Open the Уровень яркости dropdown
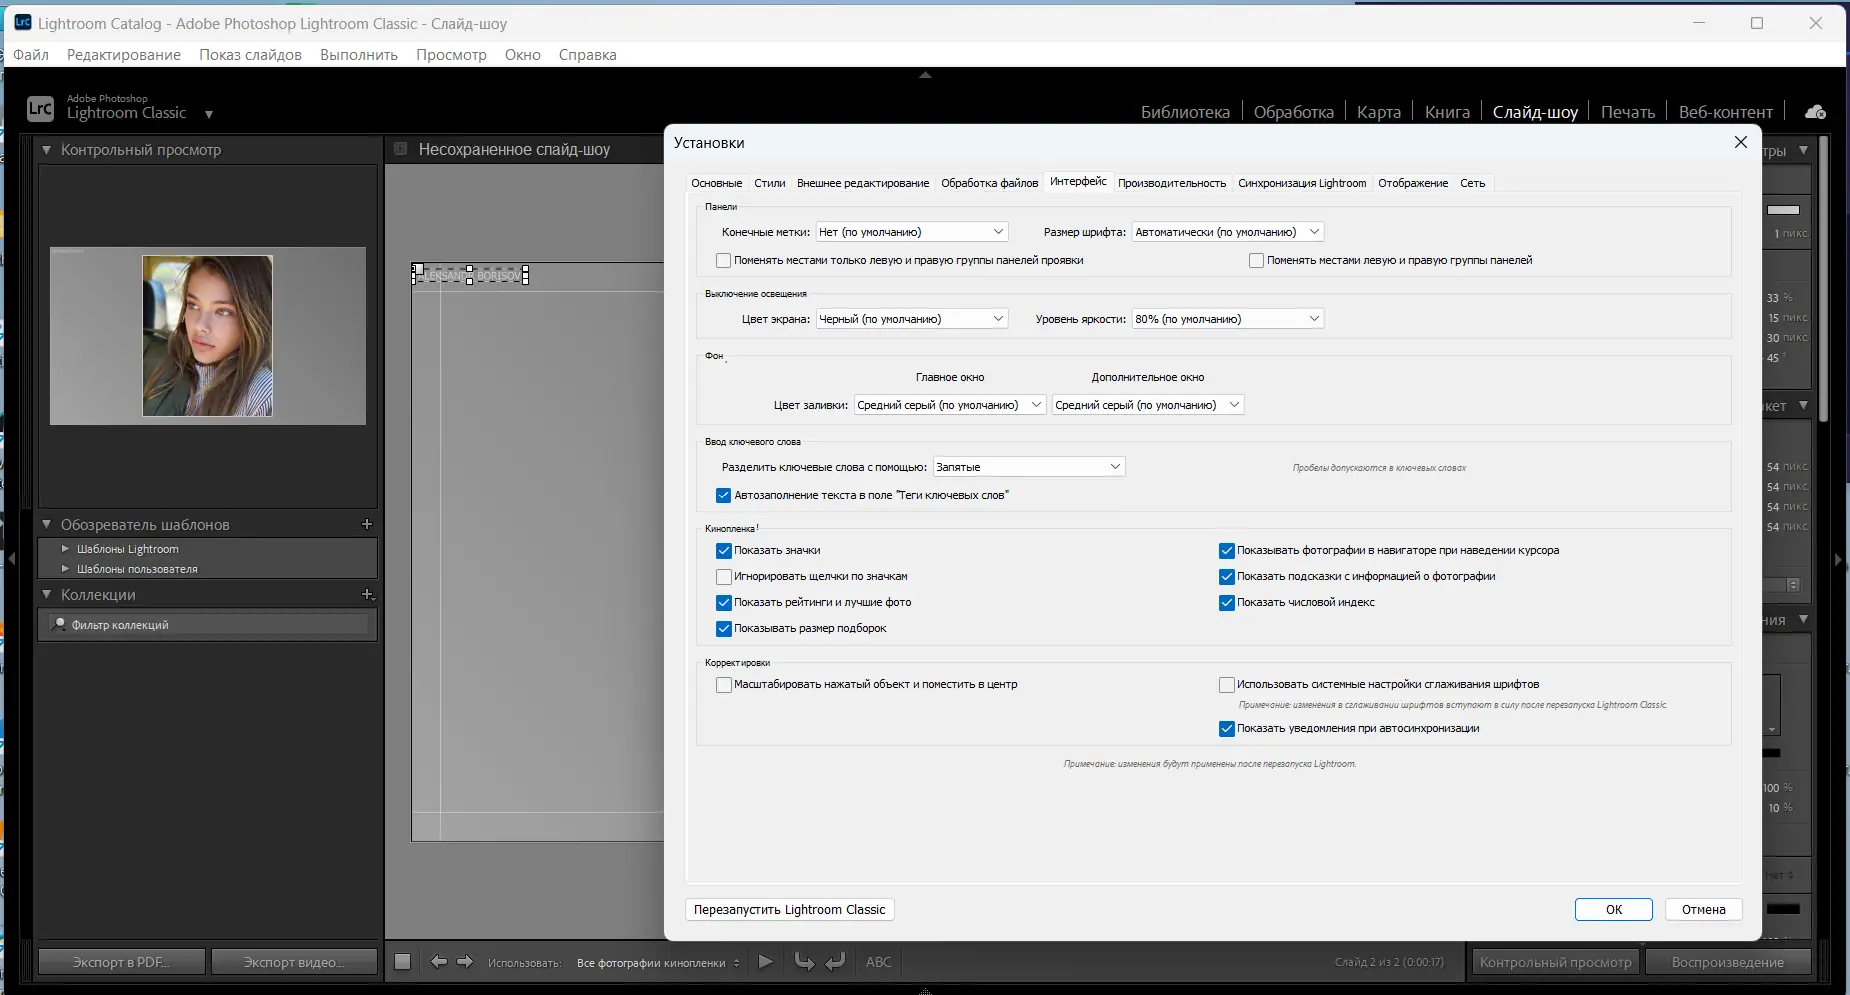This screenshot has height=995, width=1850. point(1228,319)
